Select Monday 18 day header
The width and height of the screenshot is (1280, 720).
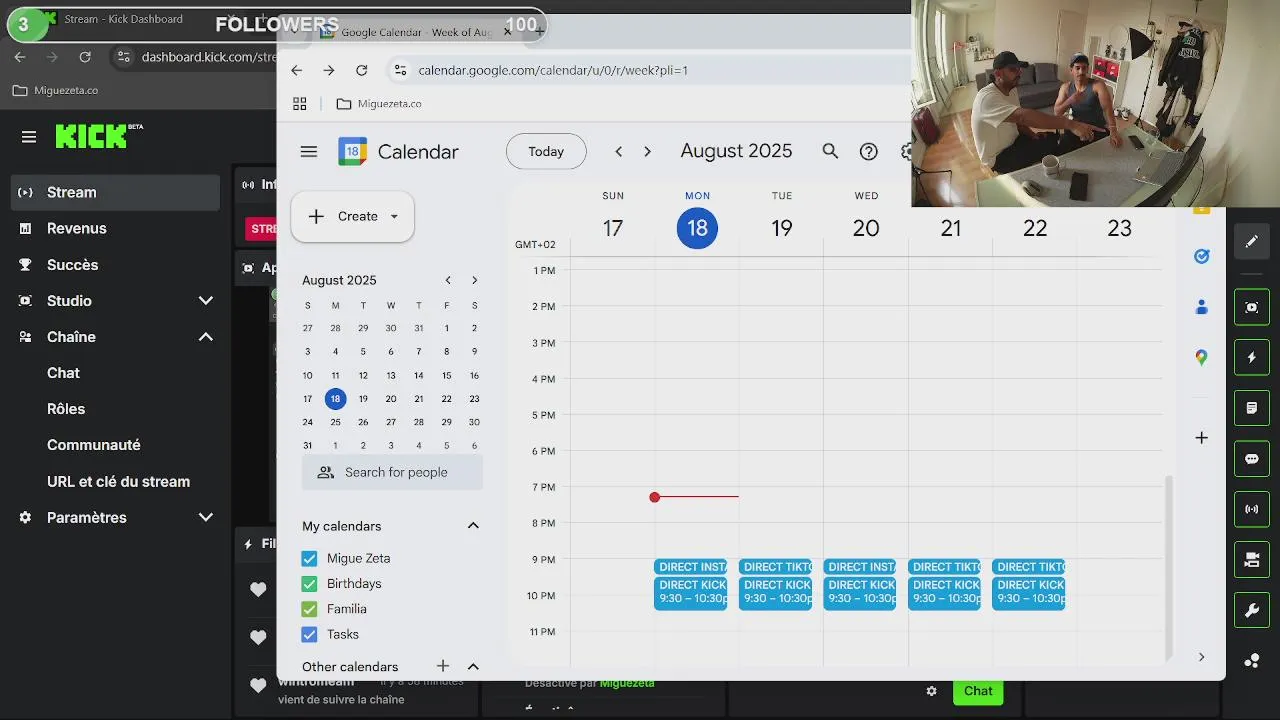(x=697, y=228)
